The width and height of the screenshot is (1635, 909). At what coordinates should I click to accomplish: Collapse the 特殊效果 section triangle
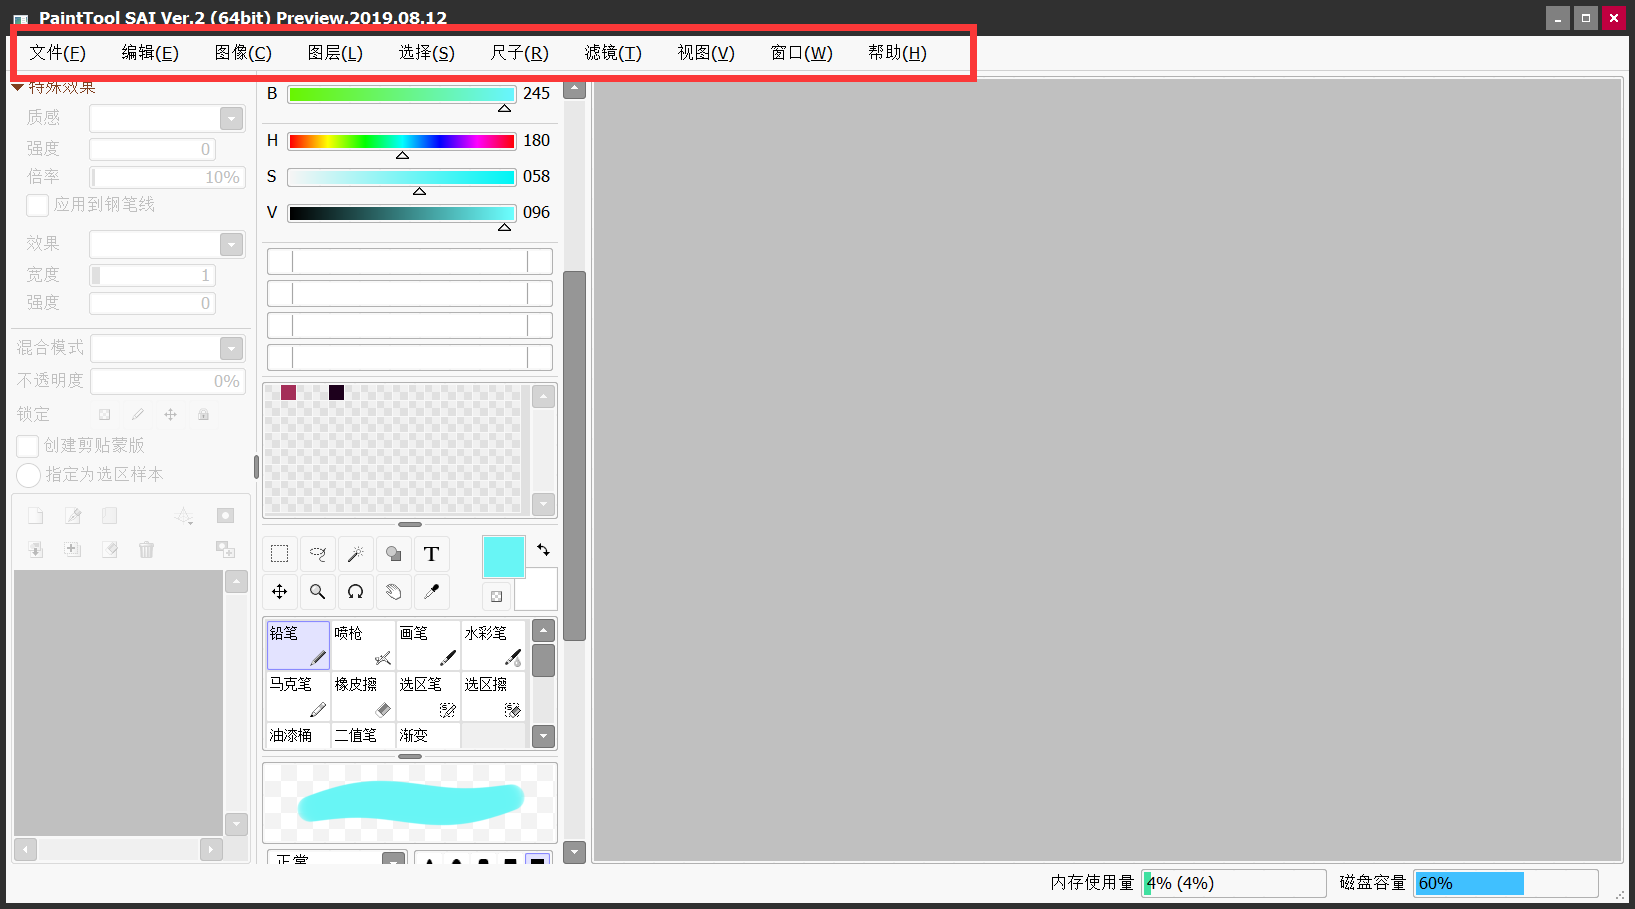coord(17,88)
